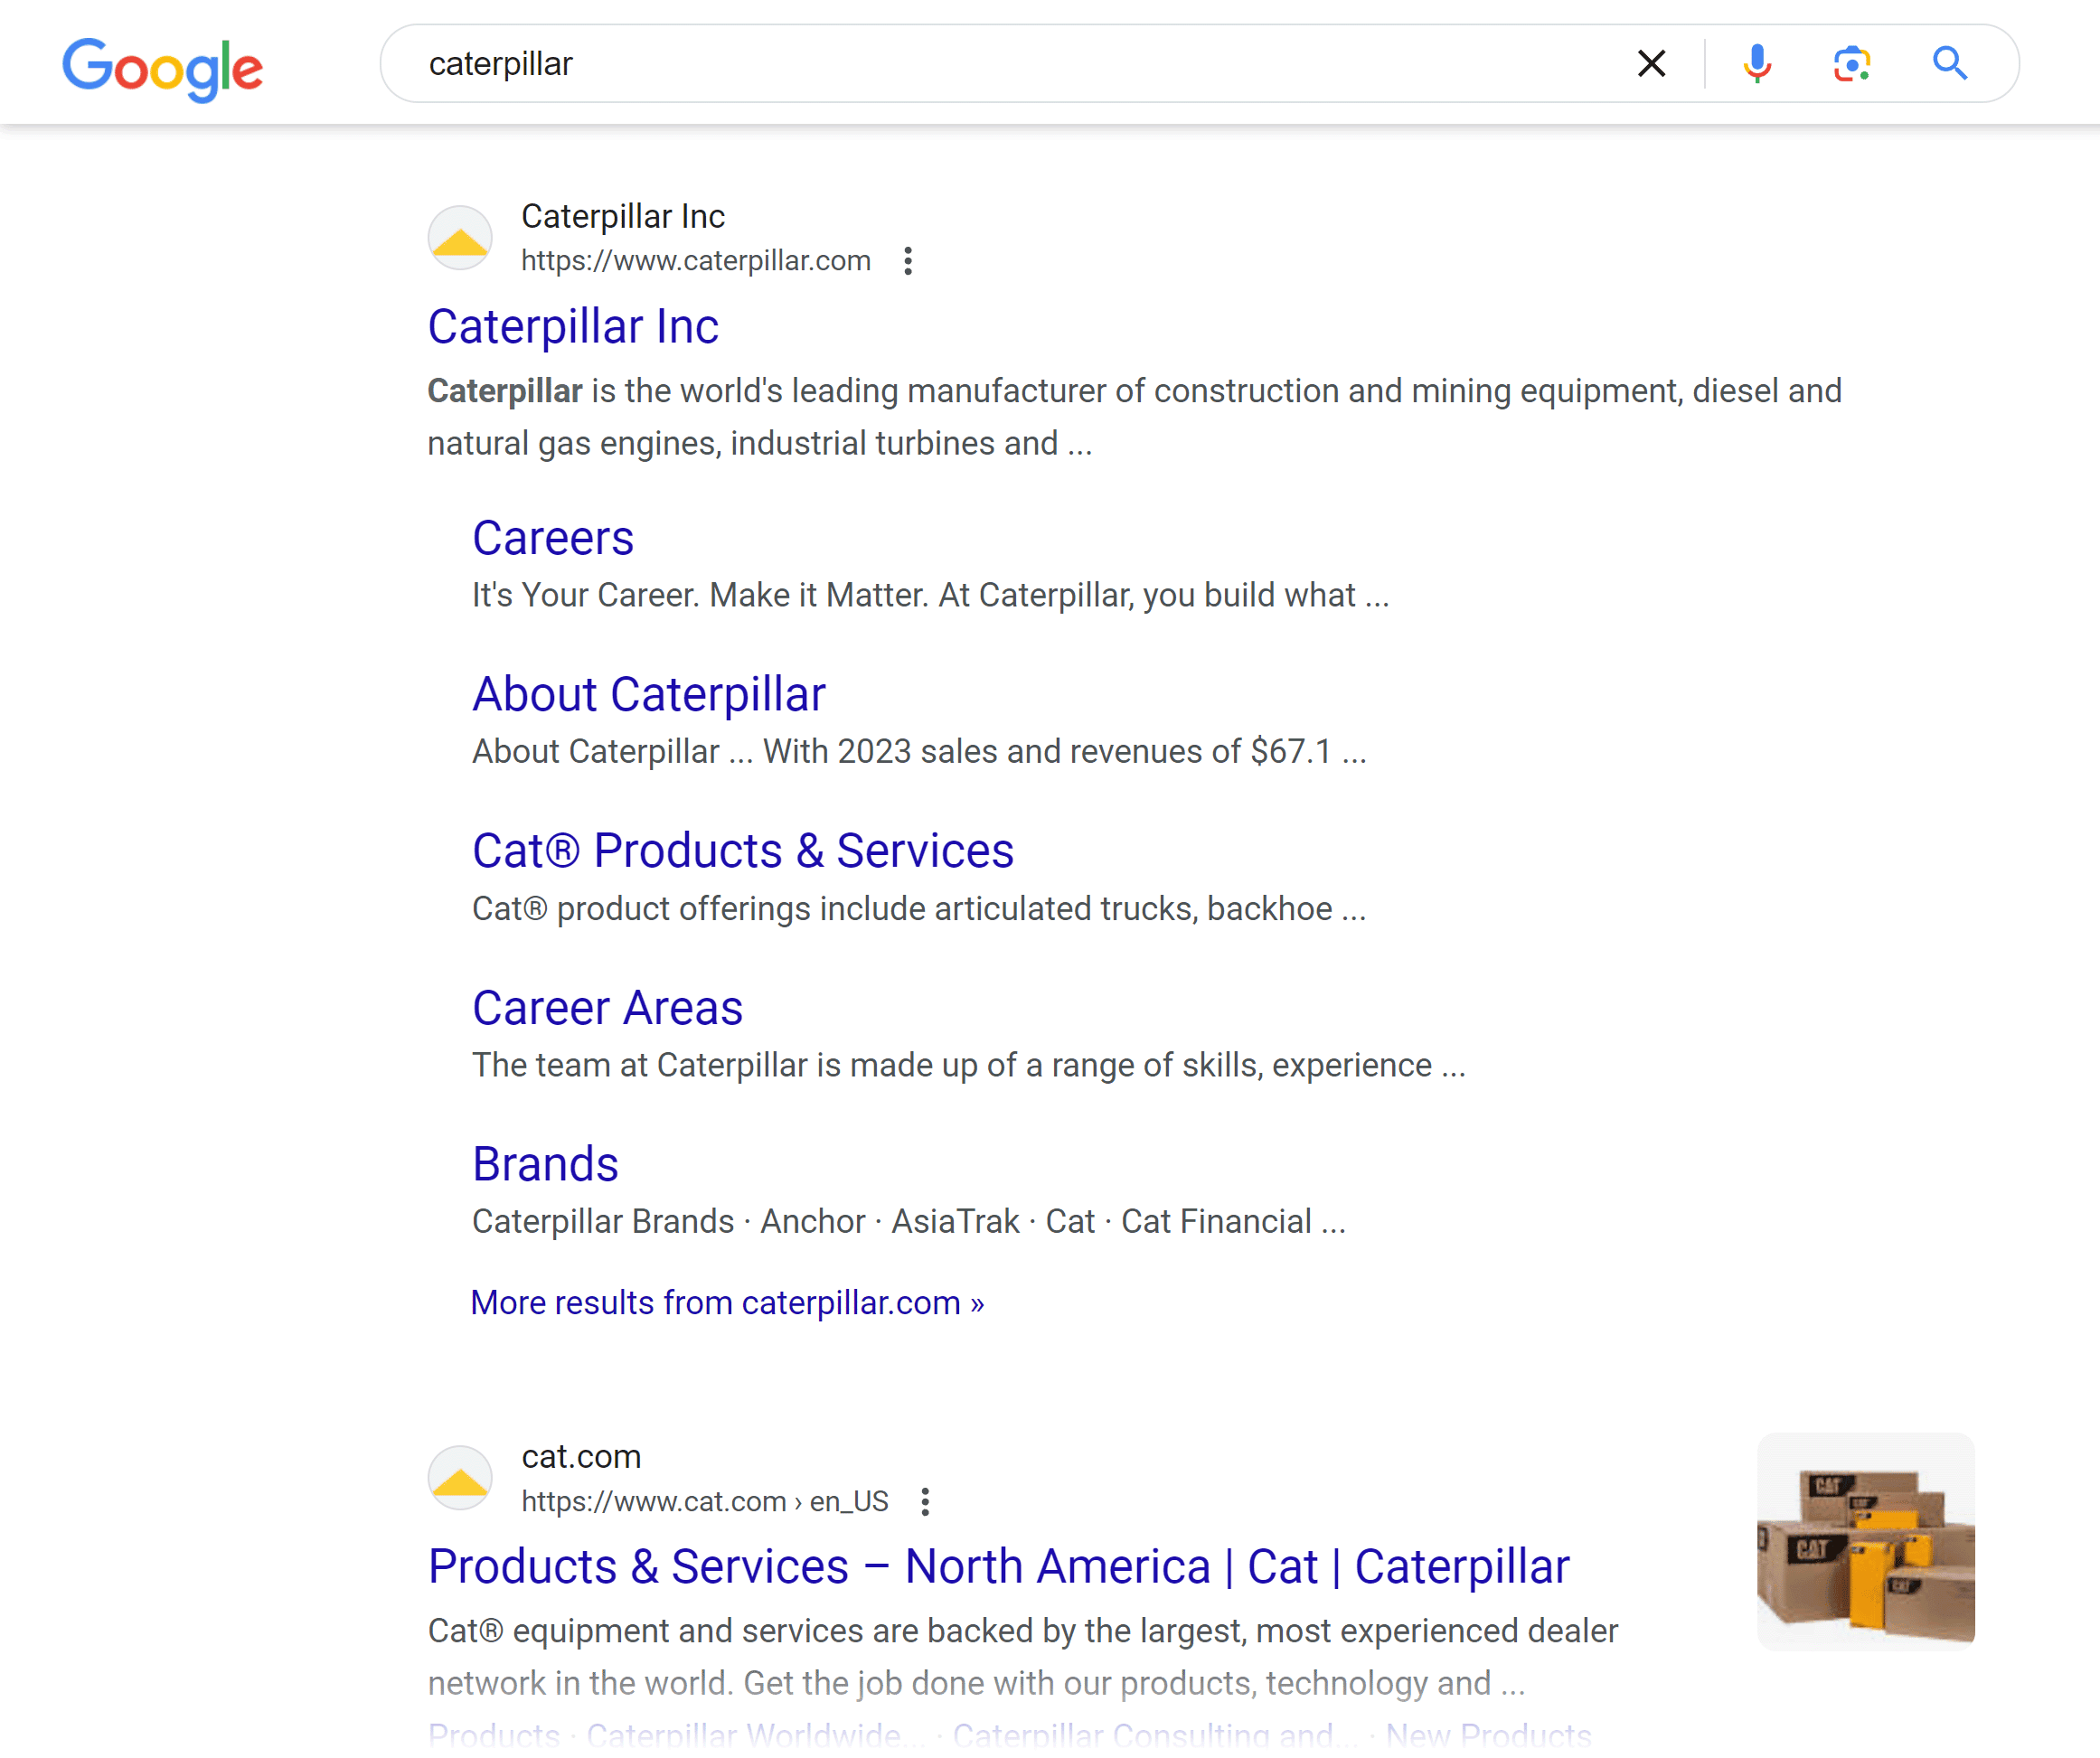Start voice search with the microphone icon
The image size is (2100, 1758).
pyautogui.click(x=1757, y=63)
